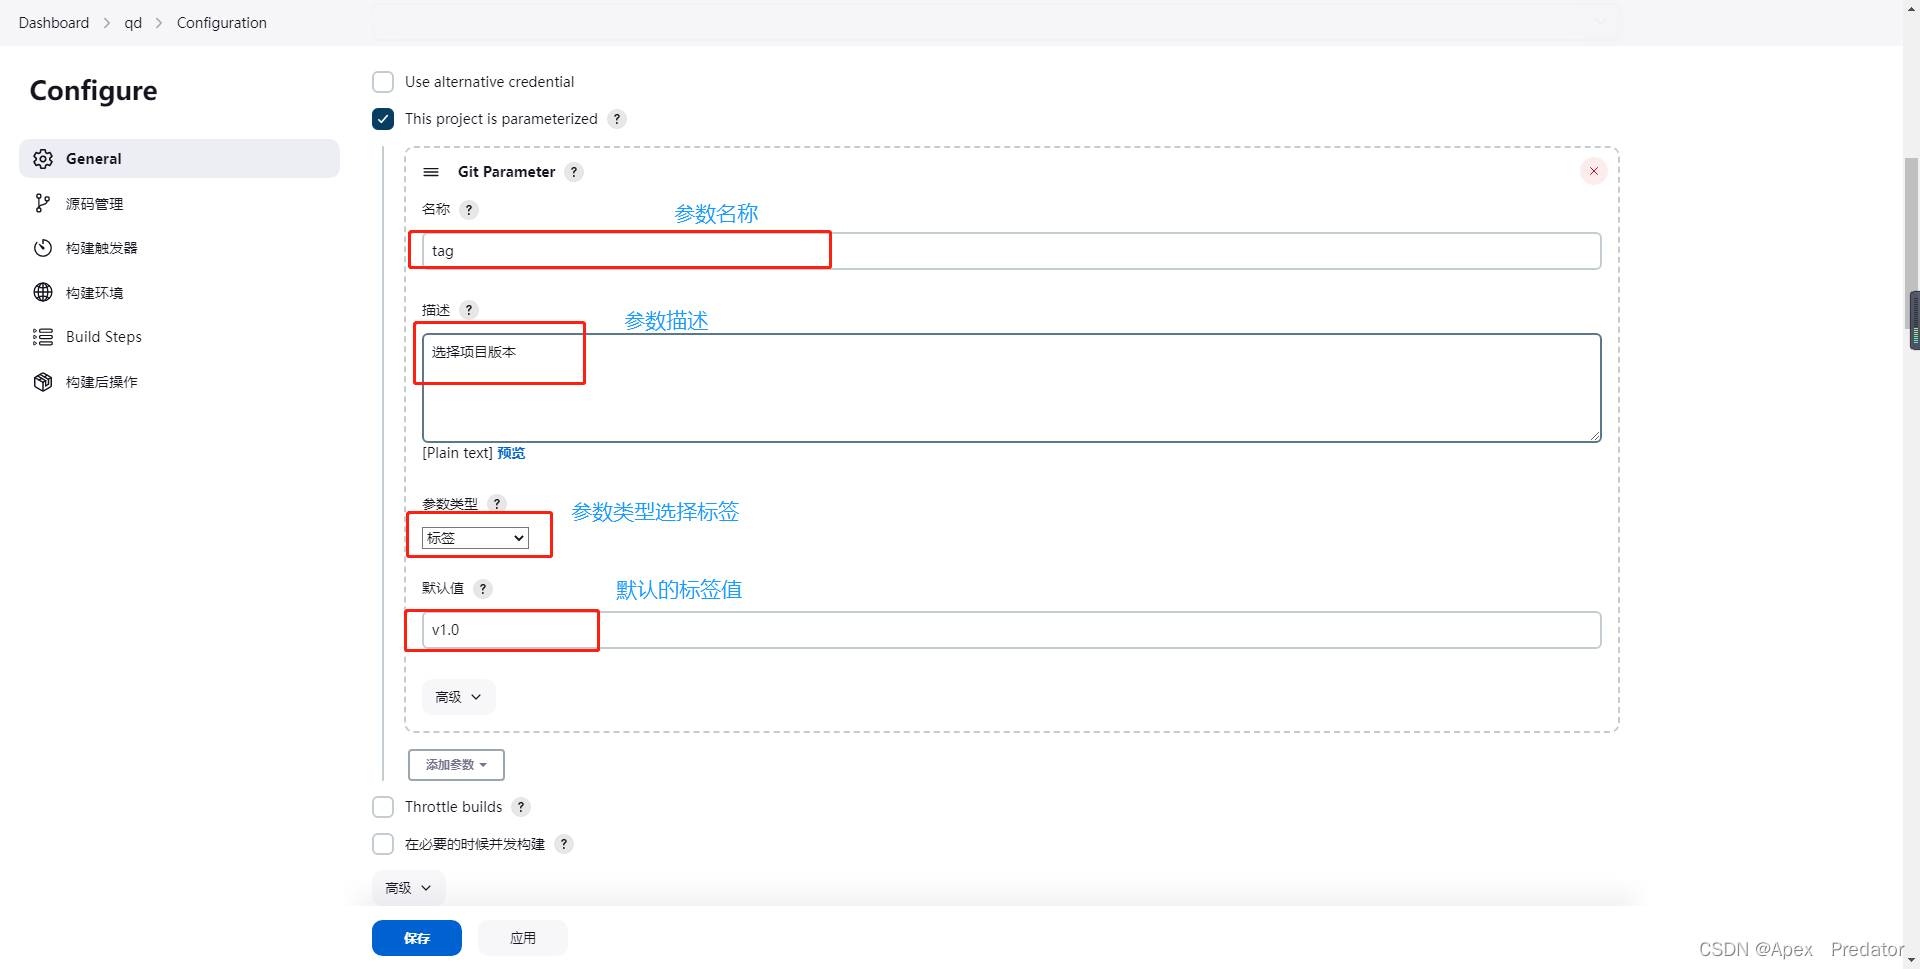Open help for 参数类型
The width and height of the screenshot is (1920, 969).
click(x=497, y=504)
